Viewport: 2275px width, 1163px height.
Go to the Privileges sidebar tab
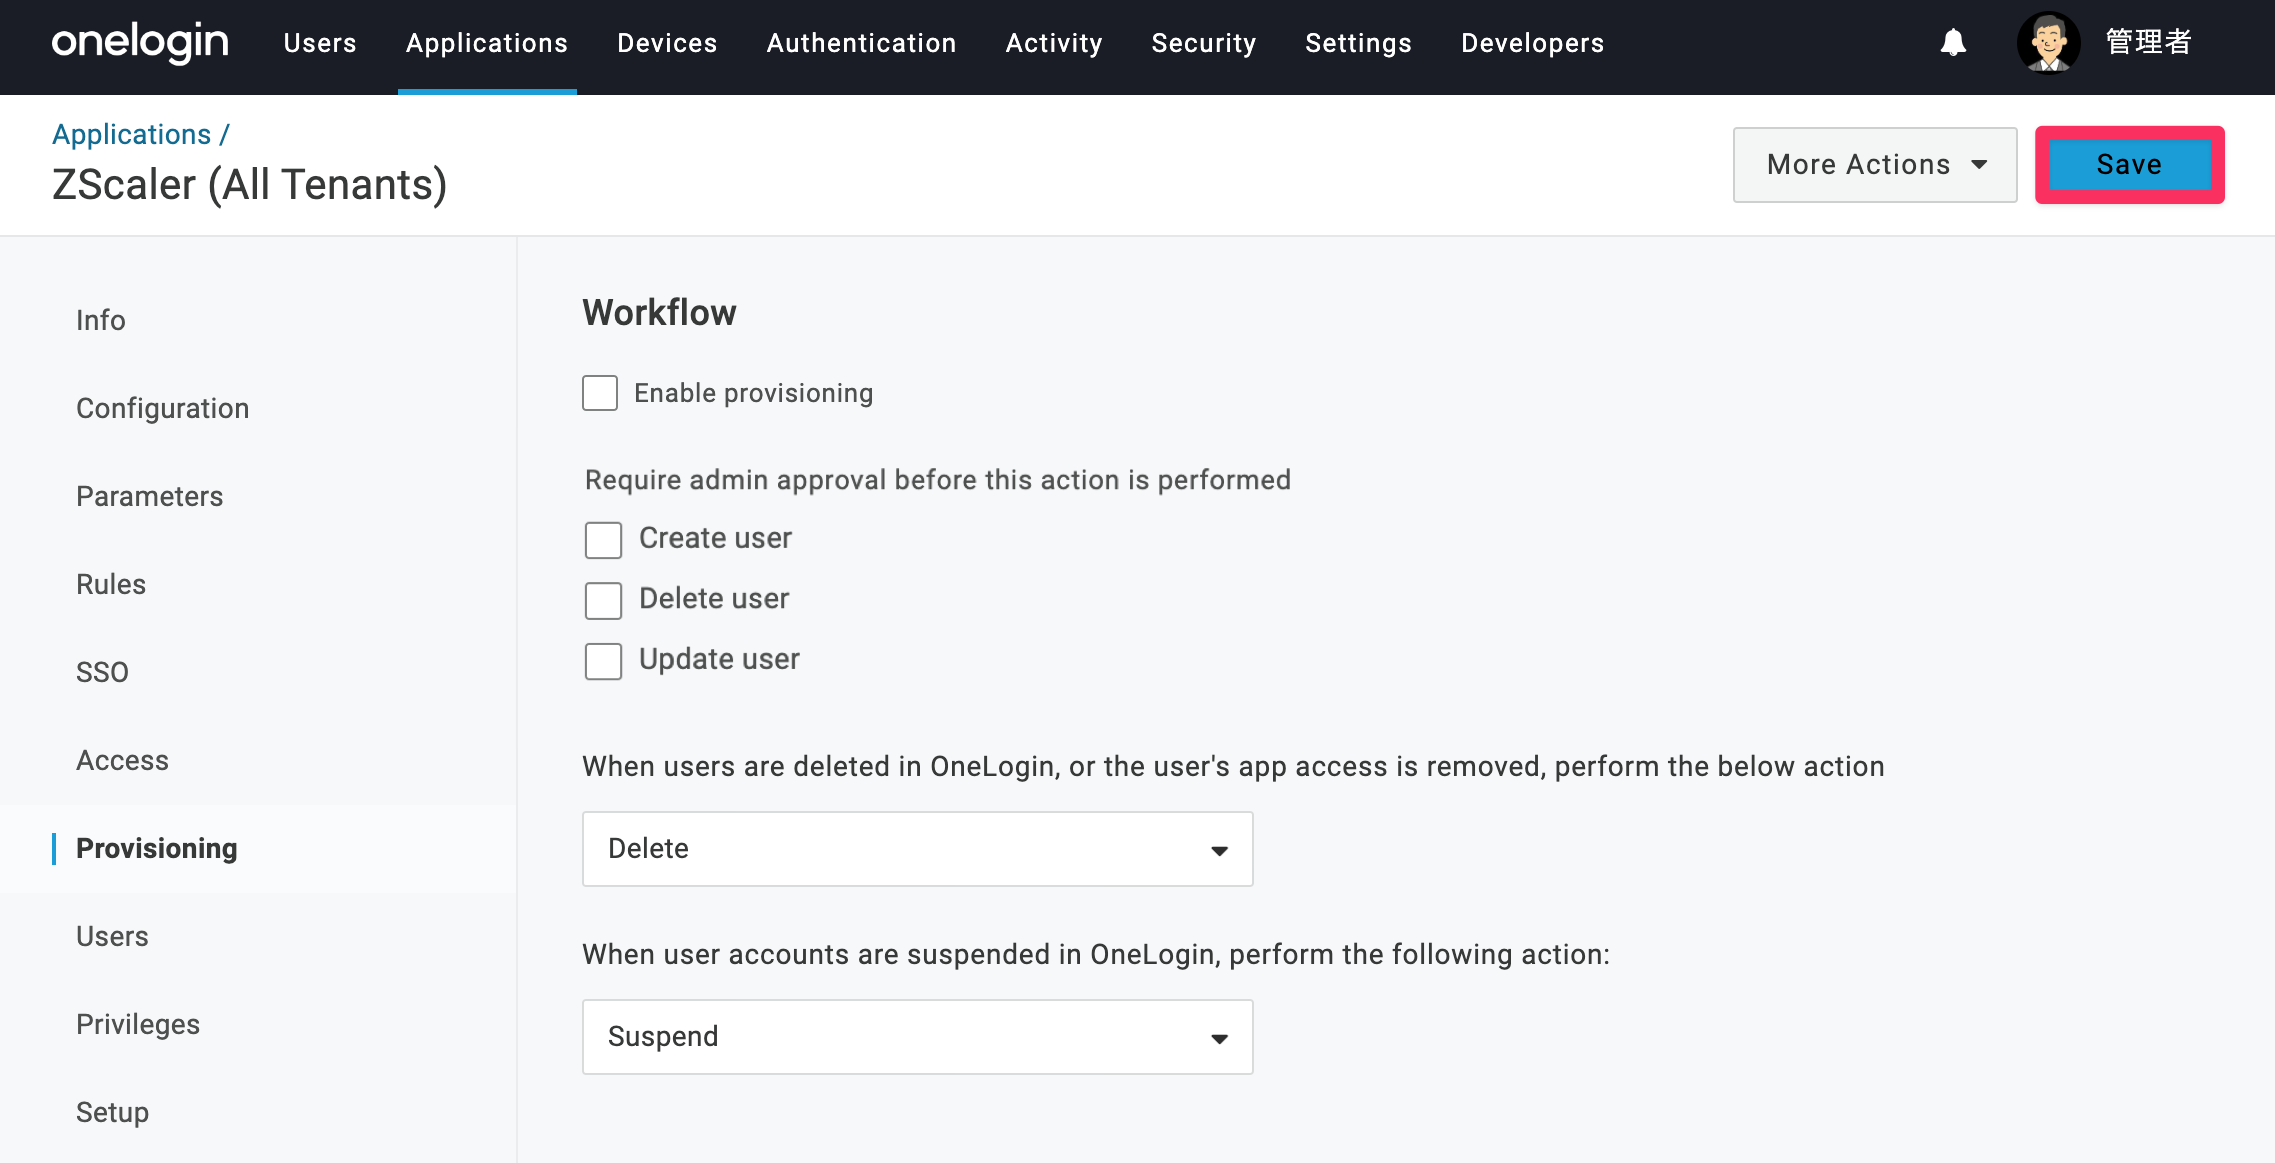pos(138,1024)
